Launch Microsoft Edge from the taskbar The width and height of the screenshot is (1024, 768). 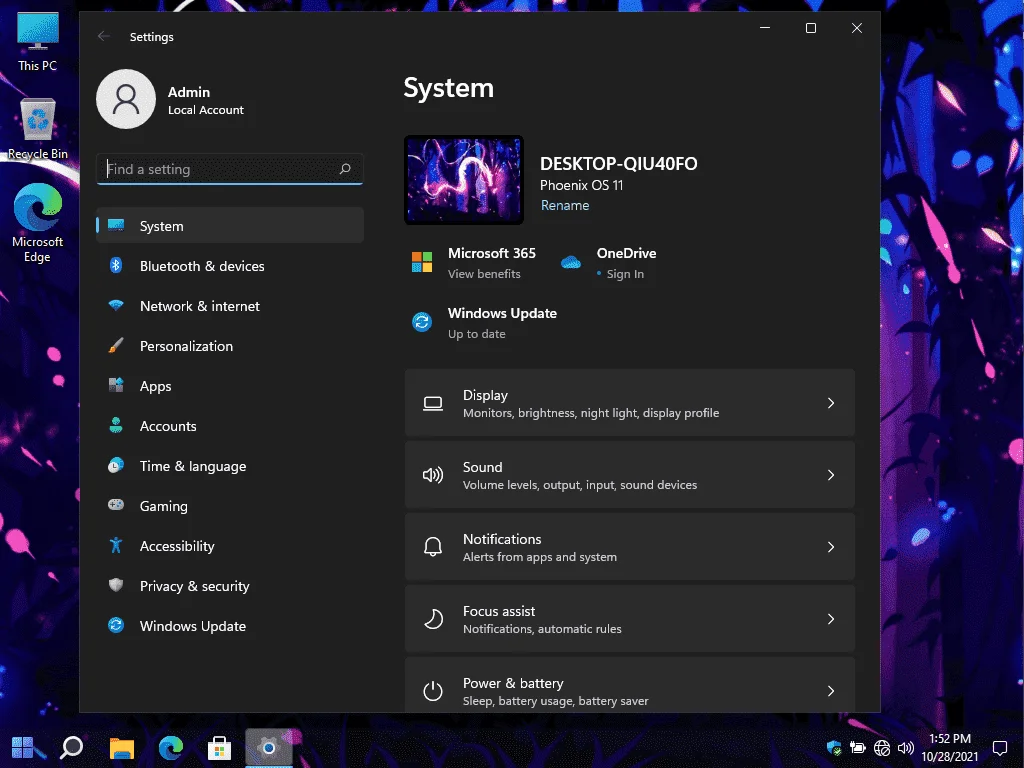[170, 748]
